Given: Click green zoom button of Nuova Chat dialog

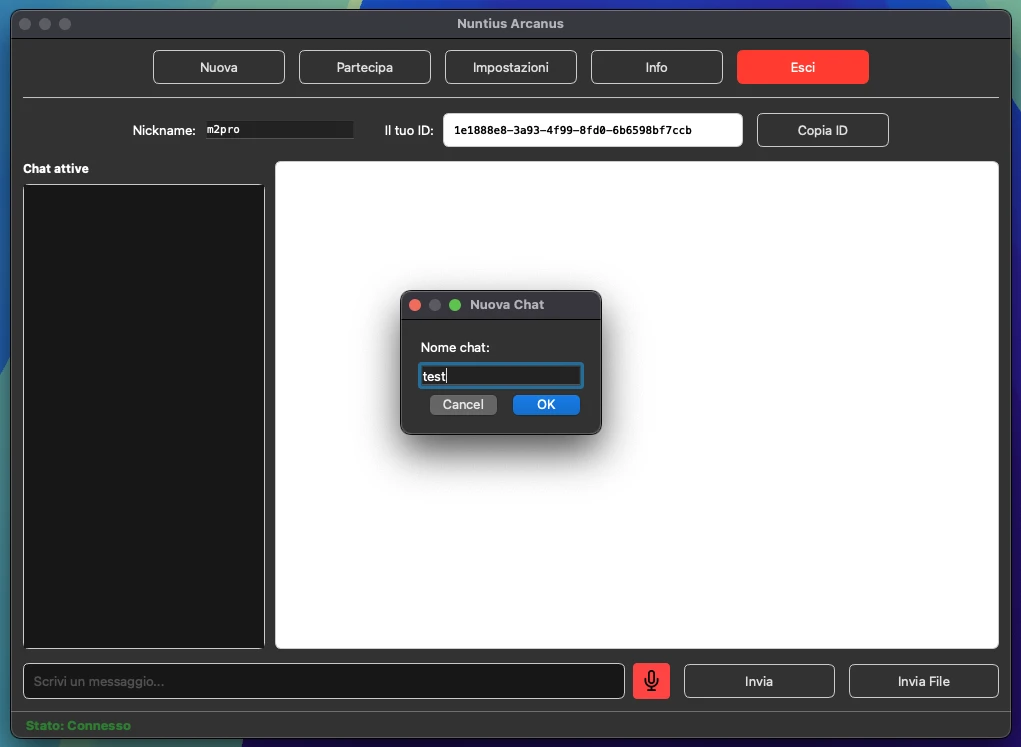Looking at the screenshot, I should coord(455,305).
